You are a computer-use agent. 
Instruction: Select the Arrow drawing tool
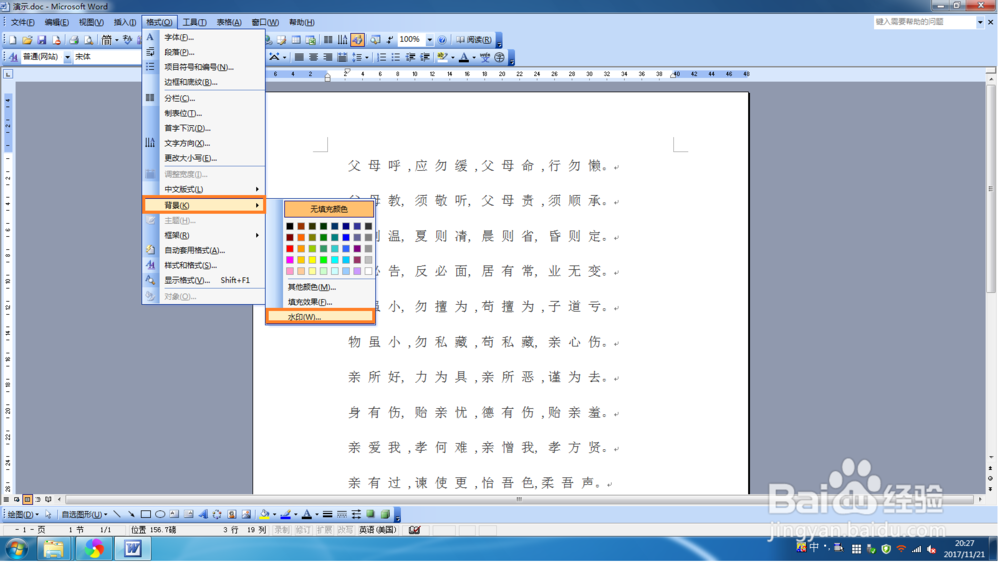tap(131, 515)
